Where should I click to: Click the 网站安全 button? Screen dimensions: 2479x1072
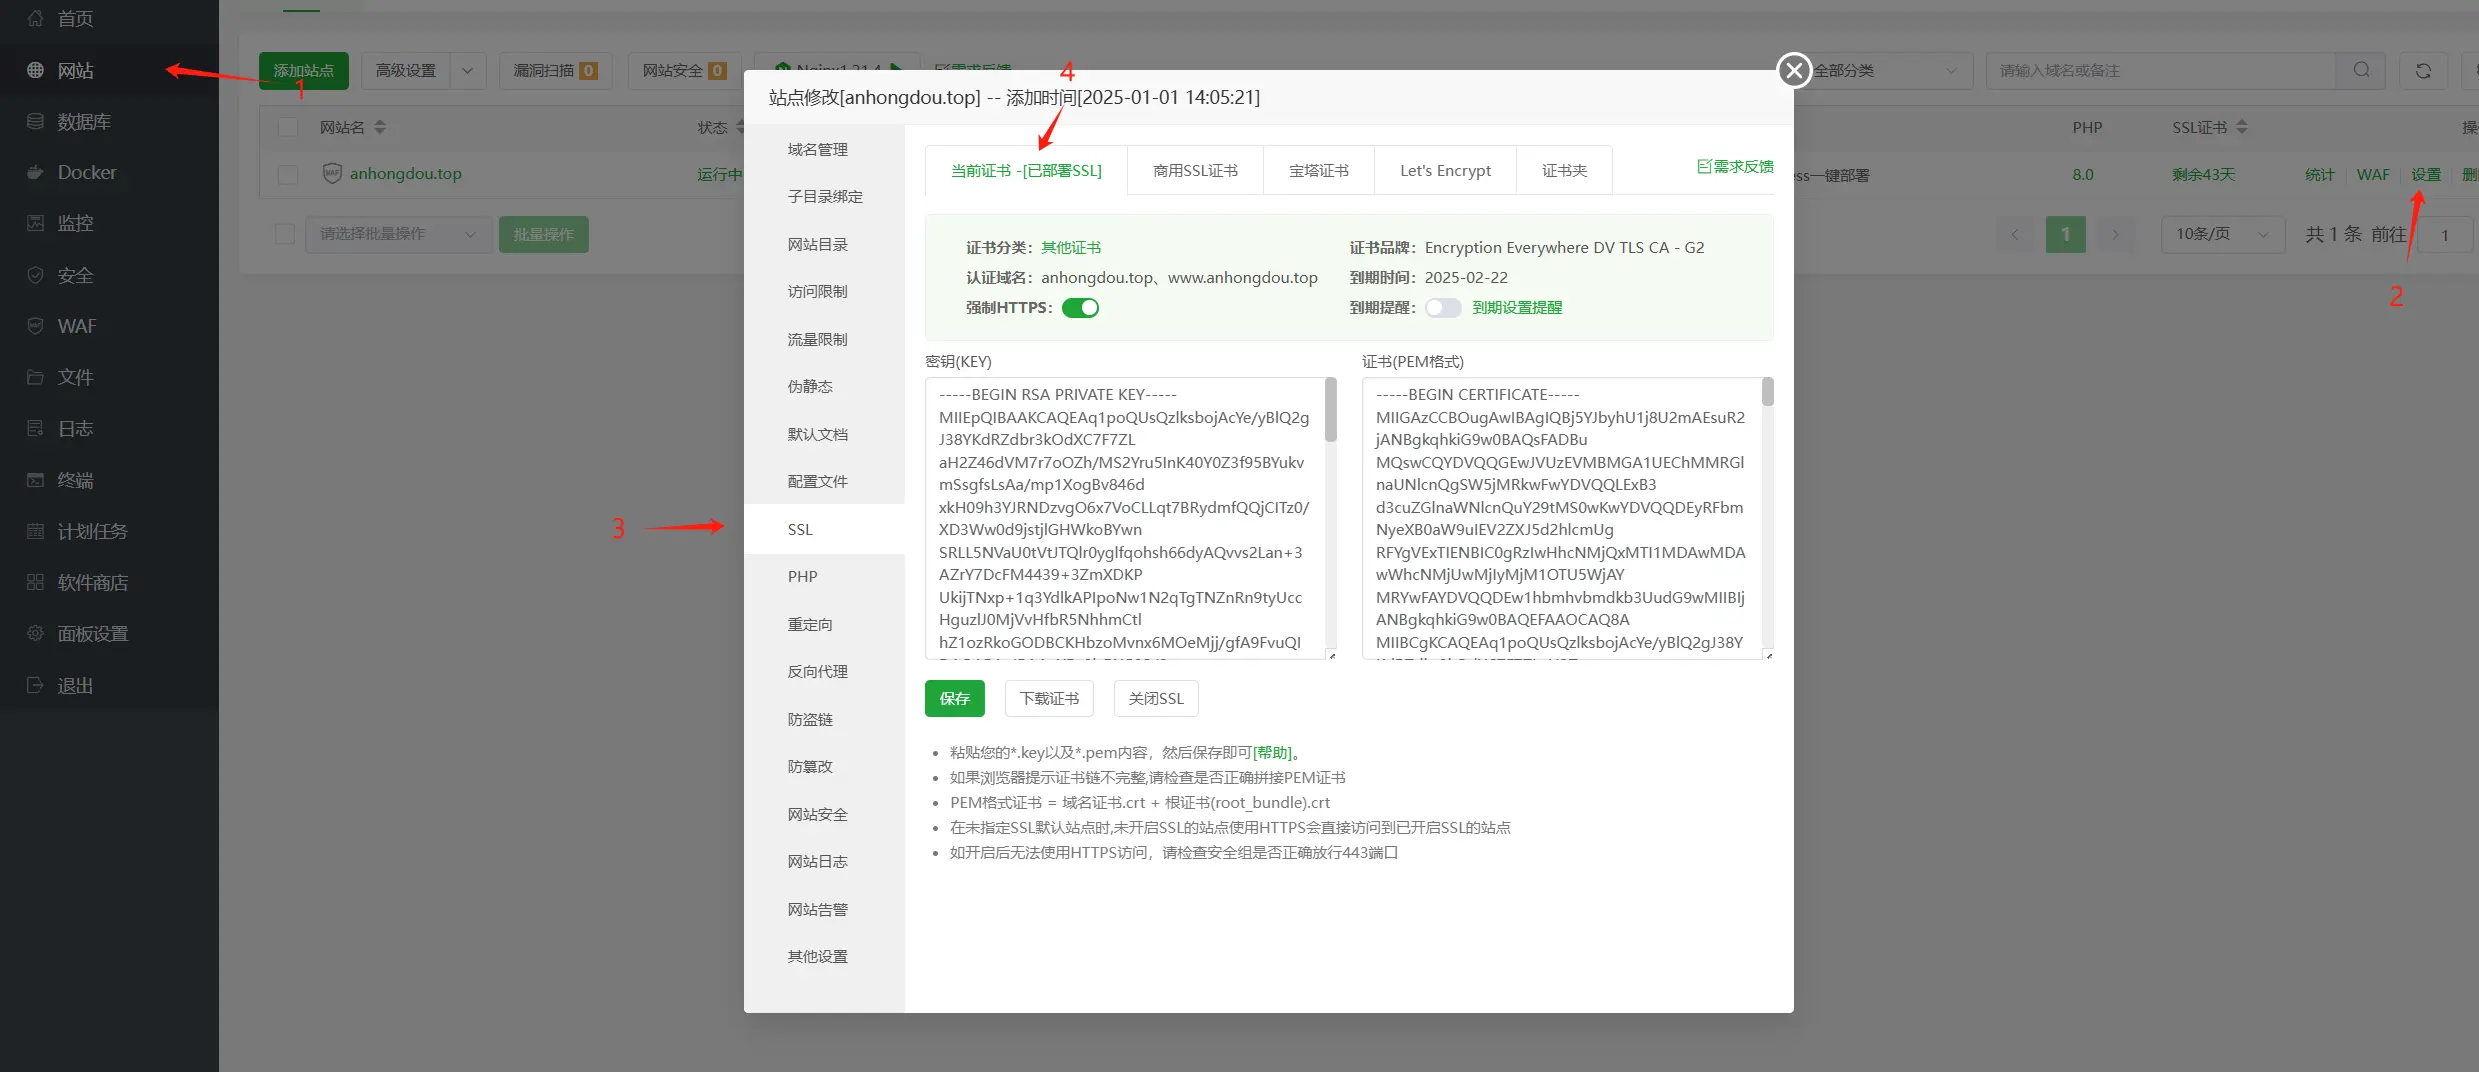684,71
